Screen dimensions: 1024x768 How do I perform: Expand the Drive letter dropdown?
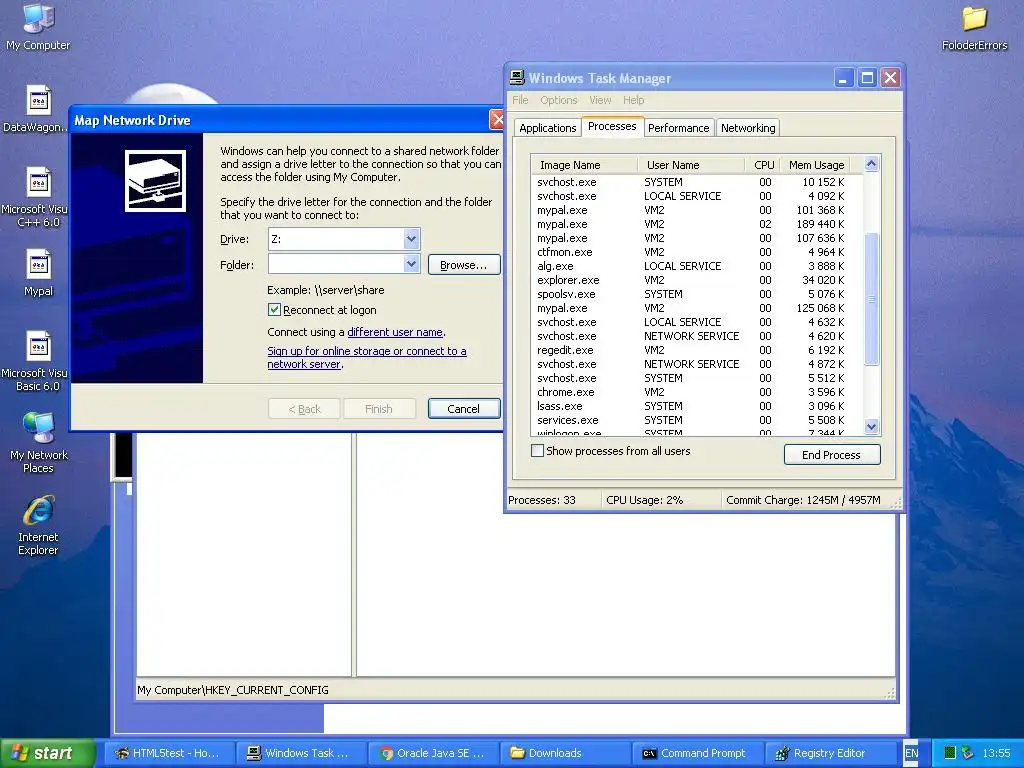point(411,239)
